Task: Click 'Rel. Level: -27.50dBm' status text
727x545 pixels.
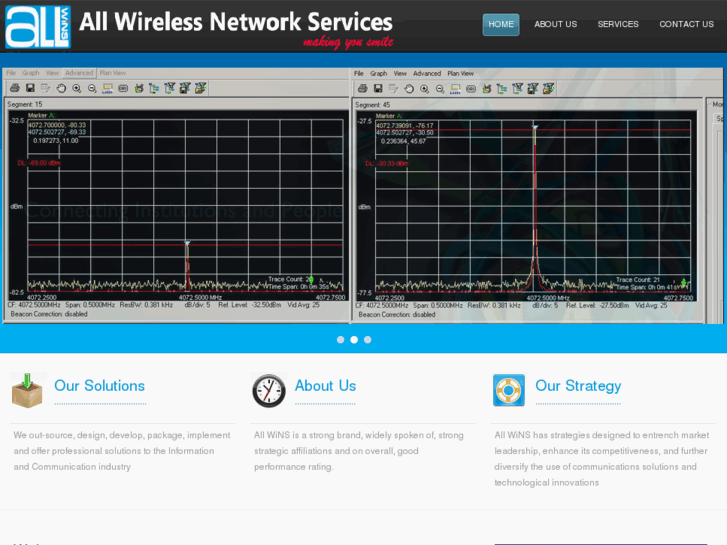Action: click(597, 306)
